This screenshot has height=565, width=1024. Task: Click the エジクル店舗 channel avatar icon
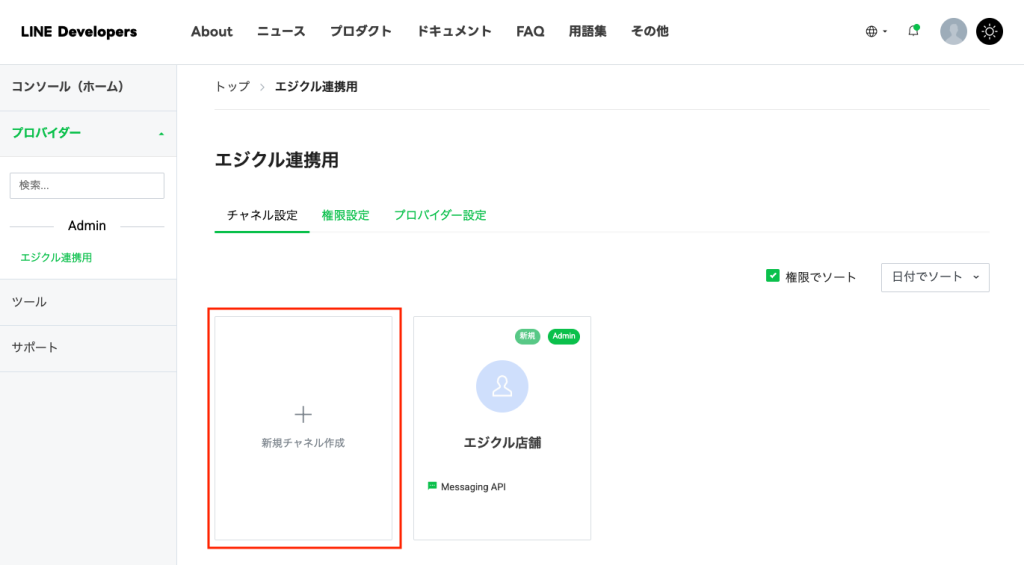click(x=502, y=386)
